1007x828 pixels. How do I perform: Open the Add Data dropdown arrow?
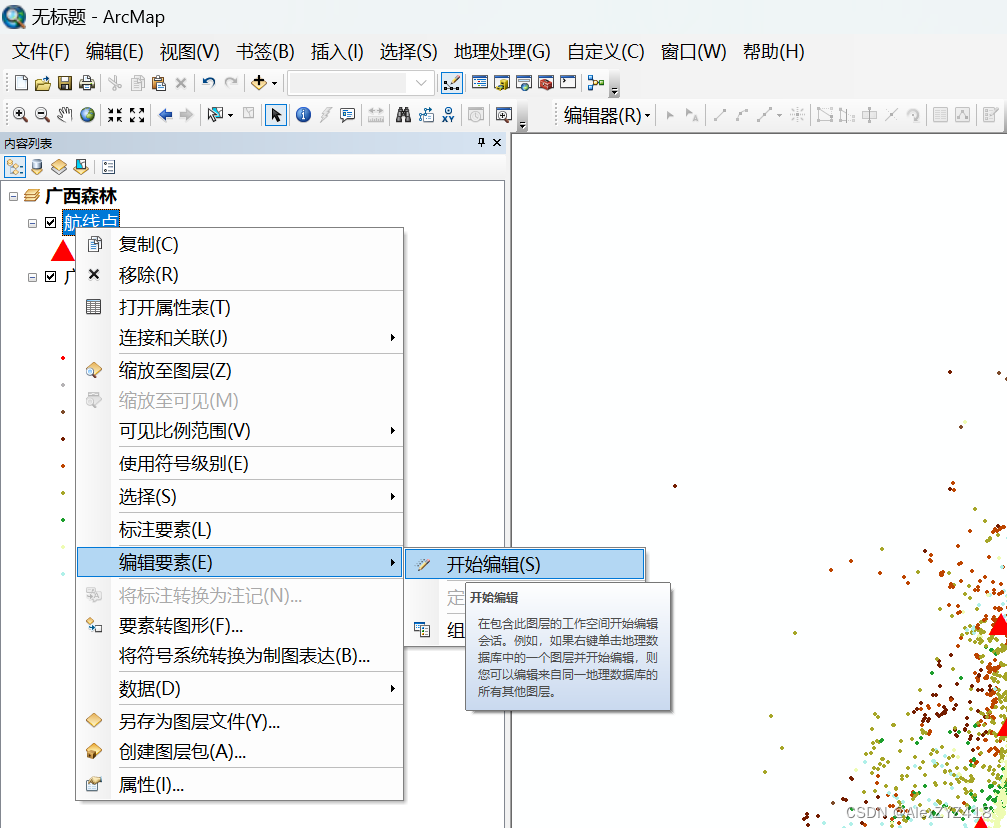[274, 83]
